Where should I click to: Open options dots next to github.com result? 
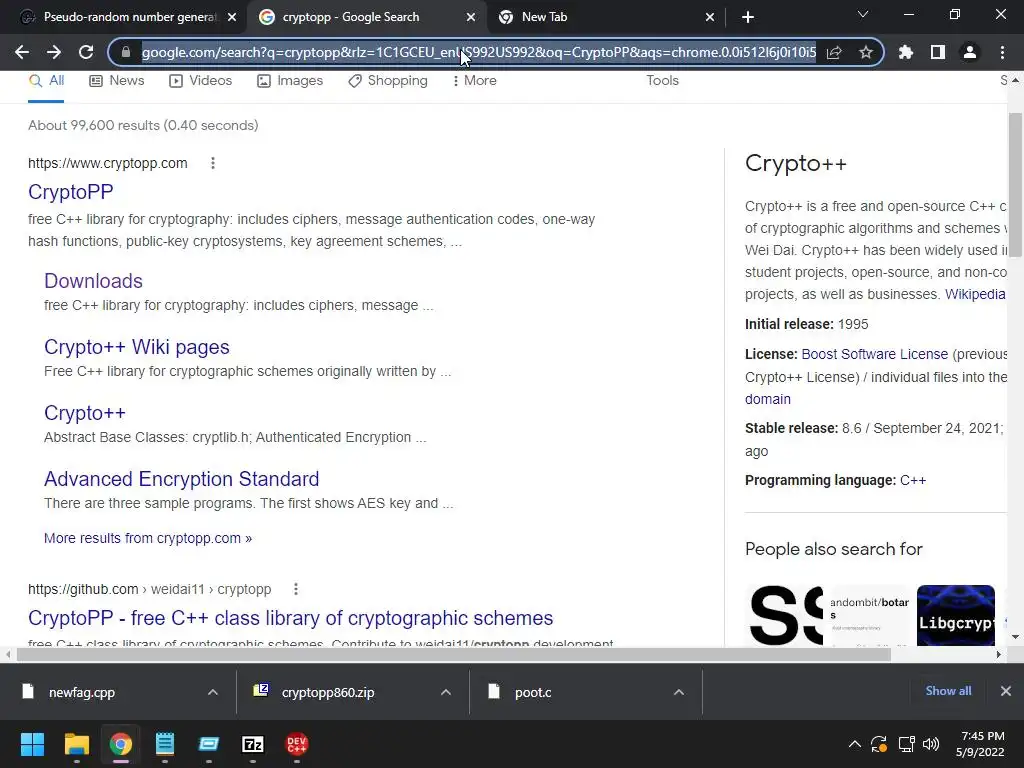click(x=296, y=589)
